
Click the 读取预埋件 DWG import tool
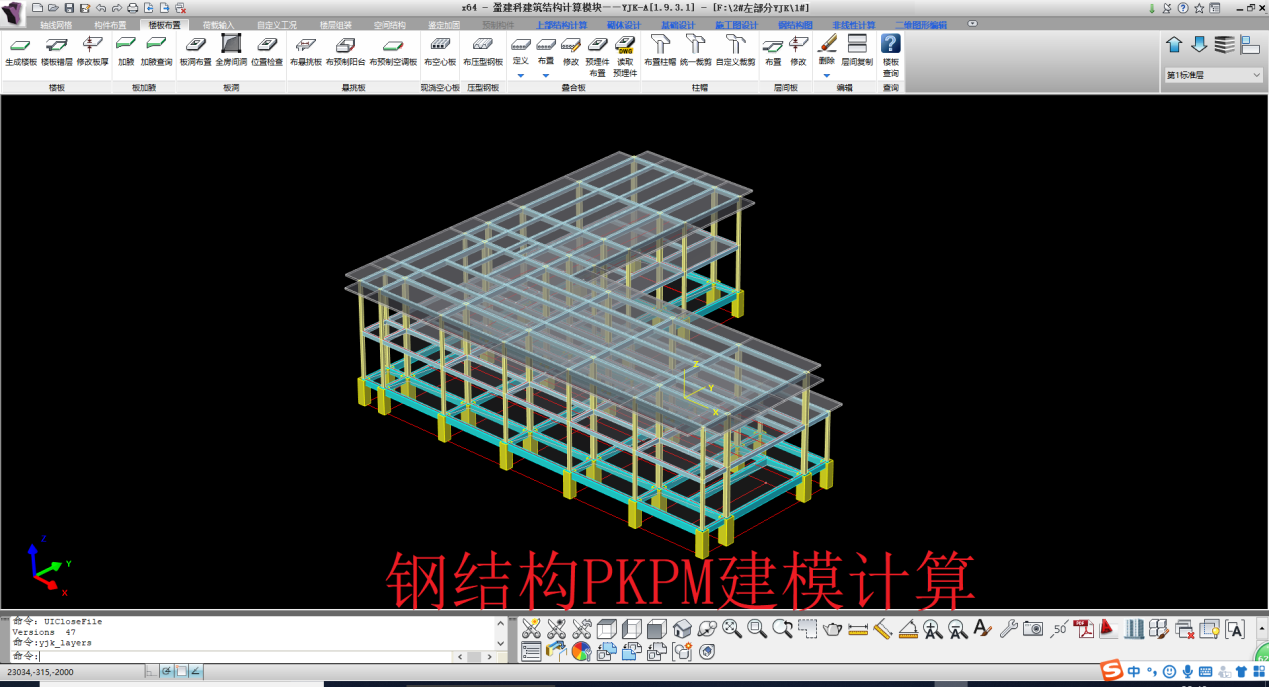625,56
